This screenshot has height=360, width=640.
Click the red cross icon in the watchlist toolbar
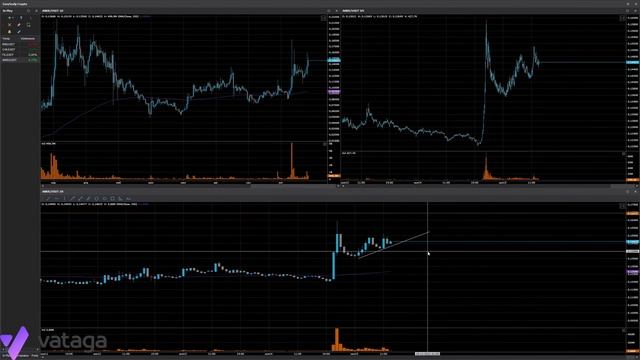click(x=9, y=25)
